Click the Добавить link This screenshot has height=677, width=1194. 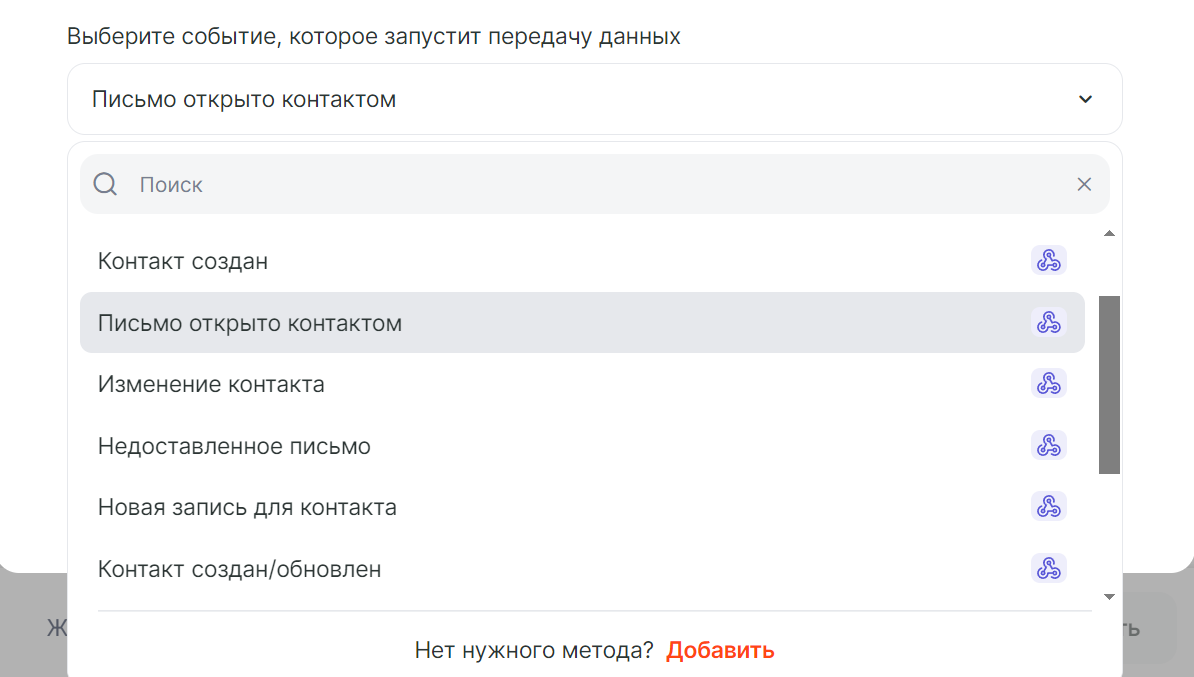pos(720,650)
